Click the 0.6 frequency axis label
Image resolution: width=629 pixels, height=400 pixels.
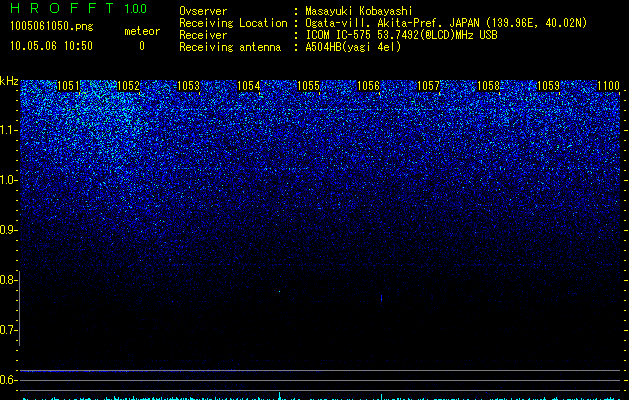pyautogui.click(x=9, y=380)
